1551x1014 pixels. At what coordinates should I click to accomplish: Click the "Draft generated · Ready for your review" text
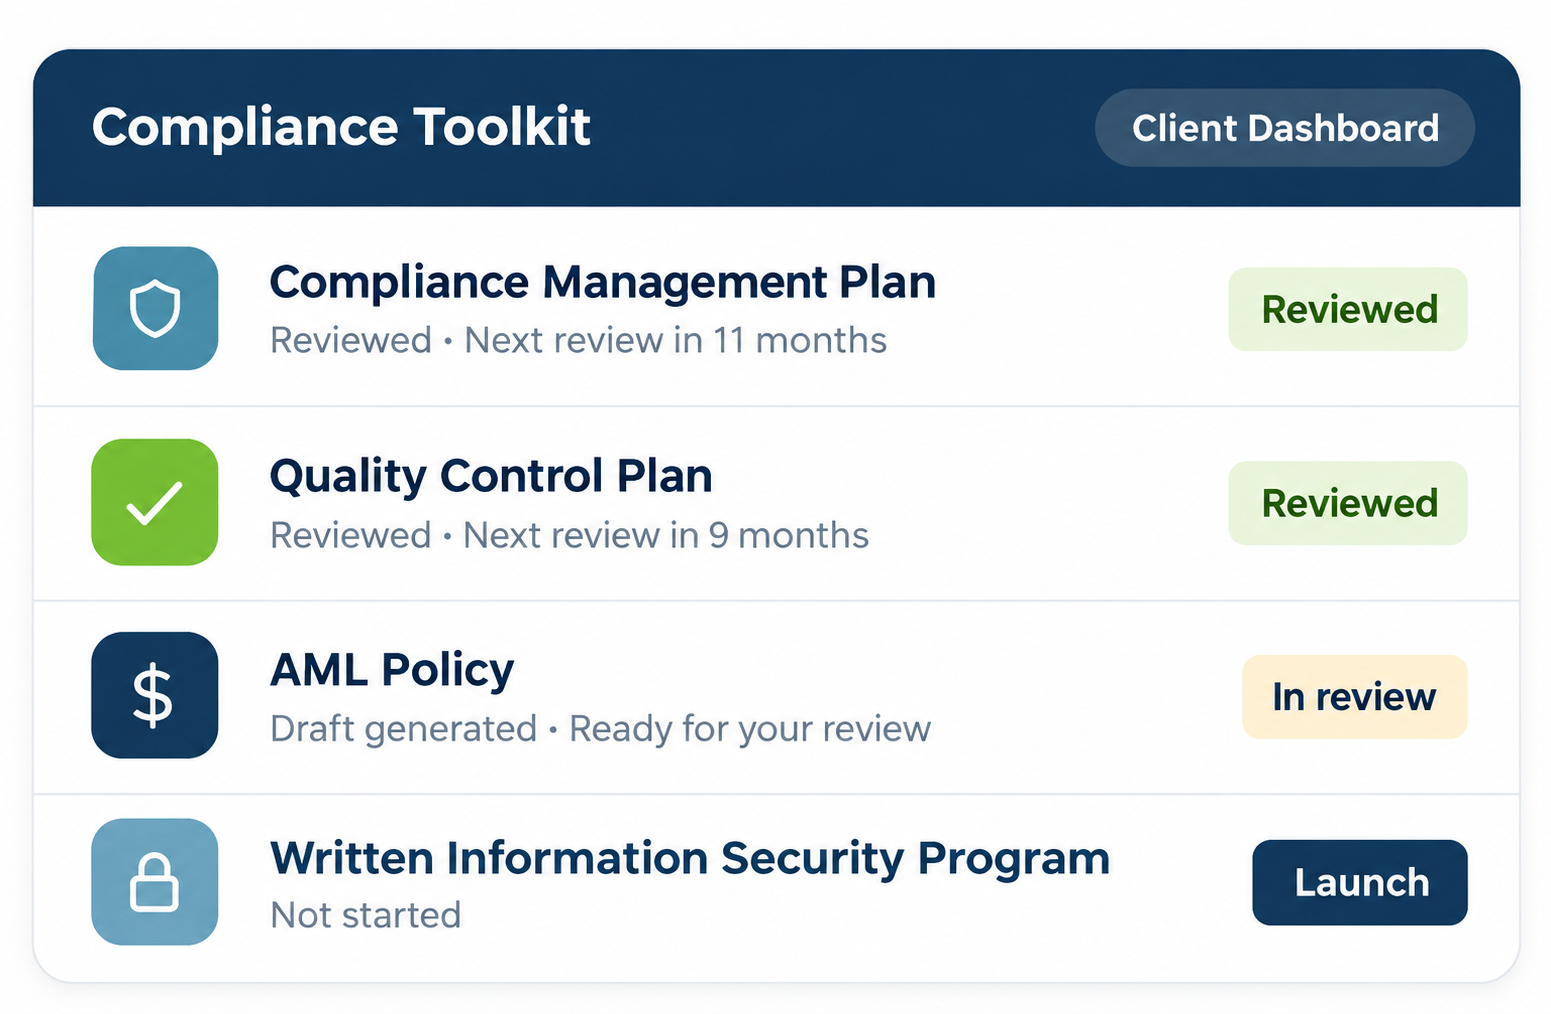(601, 729)
